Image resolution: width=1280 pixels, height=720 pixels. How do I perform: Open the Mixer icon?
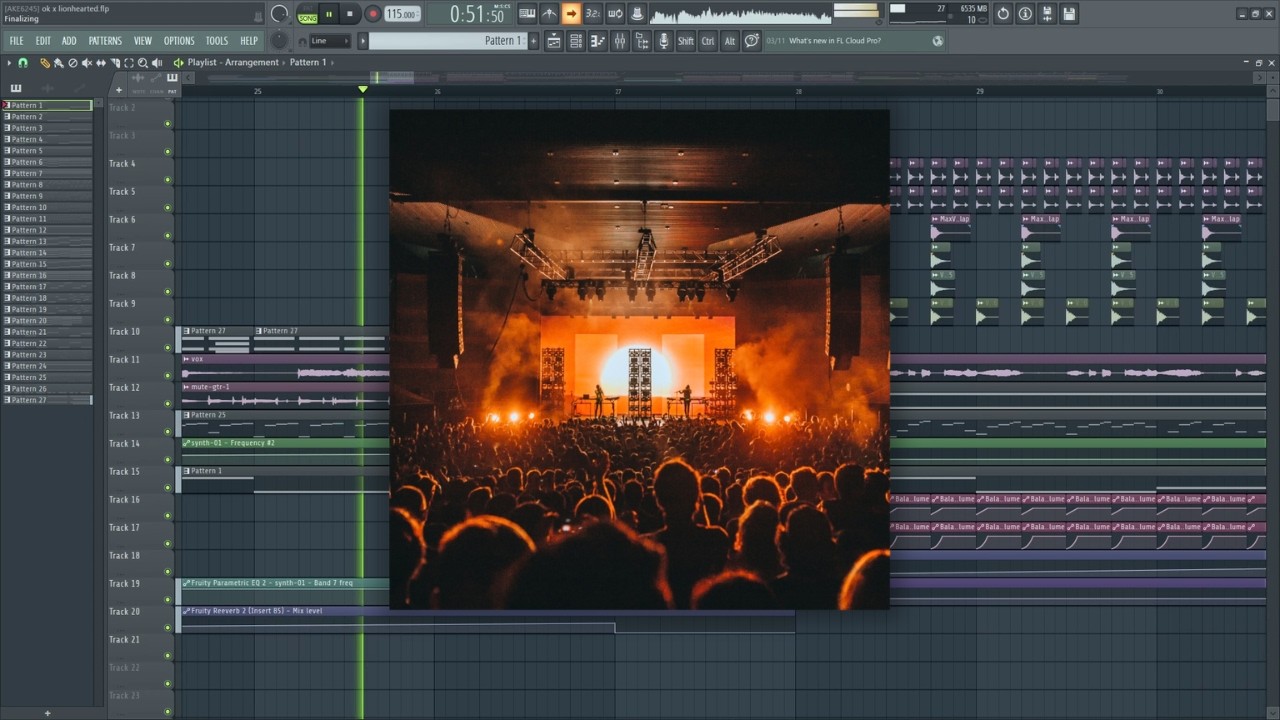(x=619, y=41)
